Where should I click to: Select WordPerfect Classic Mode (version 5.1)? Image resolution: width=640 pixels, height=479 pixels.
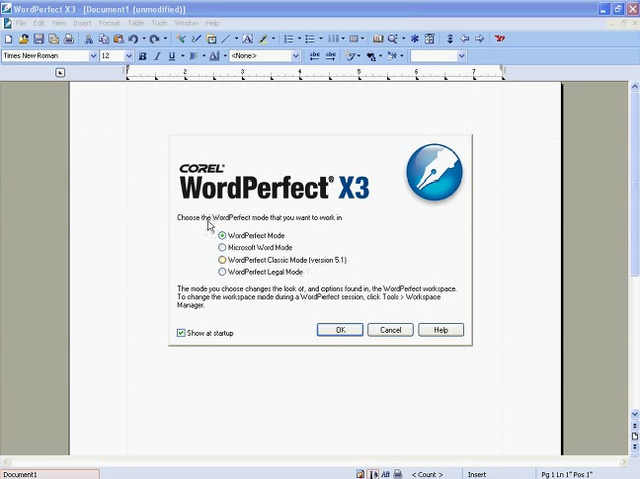coord(222,259)
